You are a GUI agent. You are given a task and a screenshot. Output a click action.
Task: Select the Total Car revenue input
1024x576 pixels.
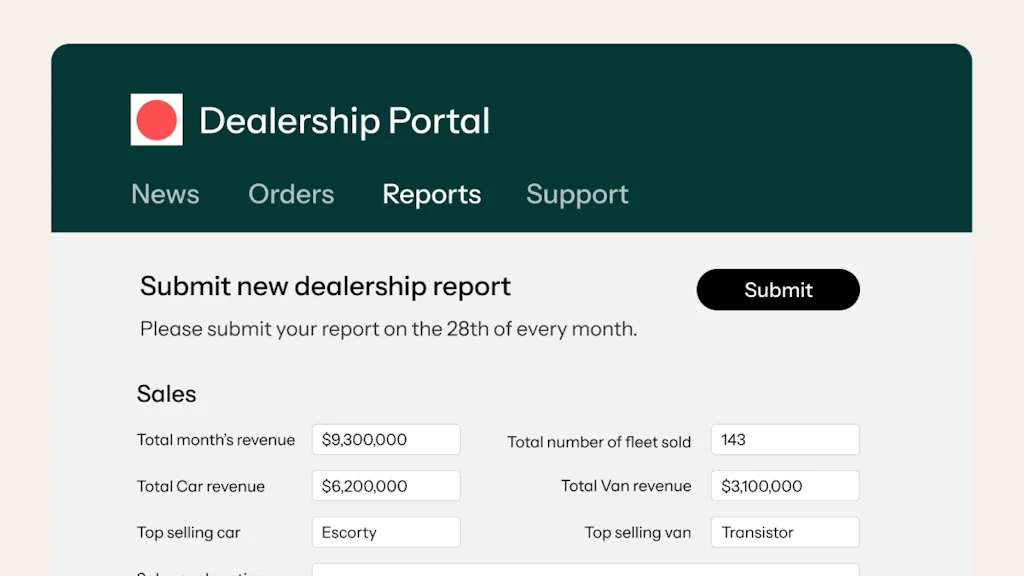(x=386, y=486)
